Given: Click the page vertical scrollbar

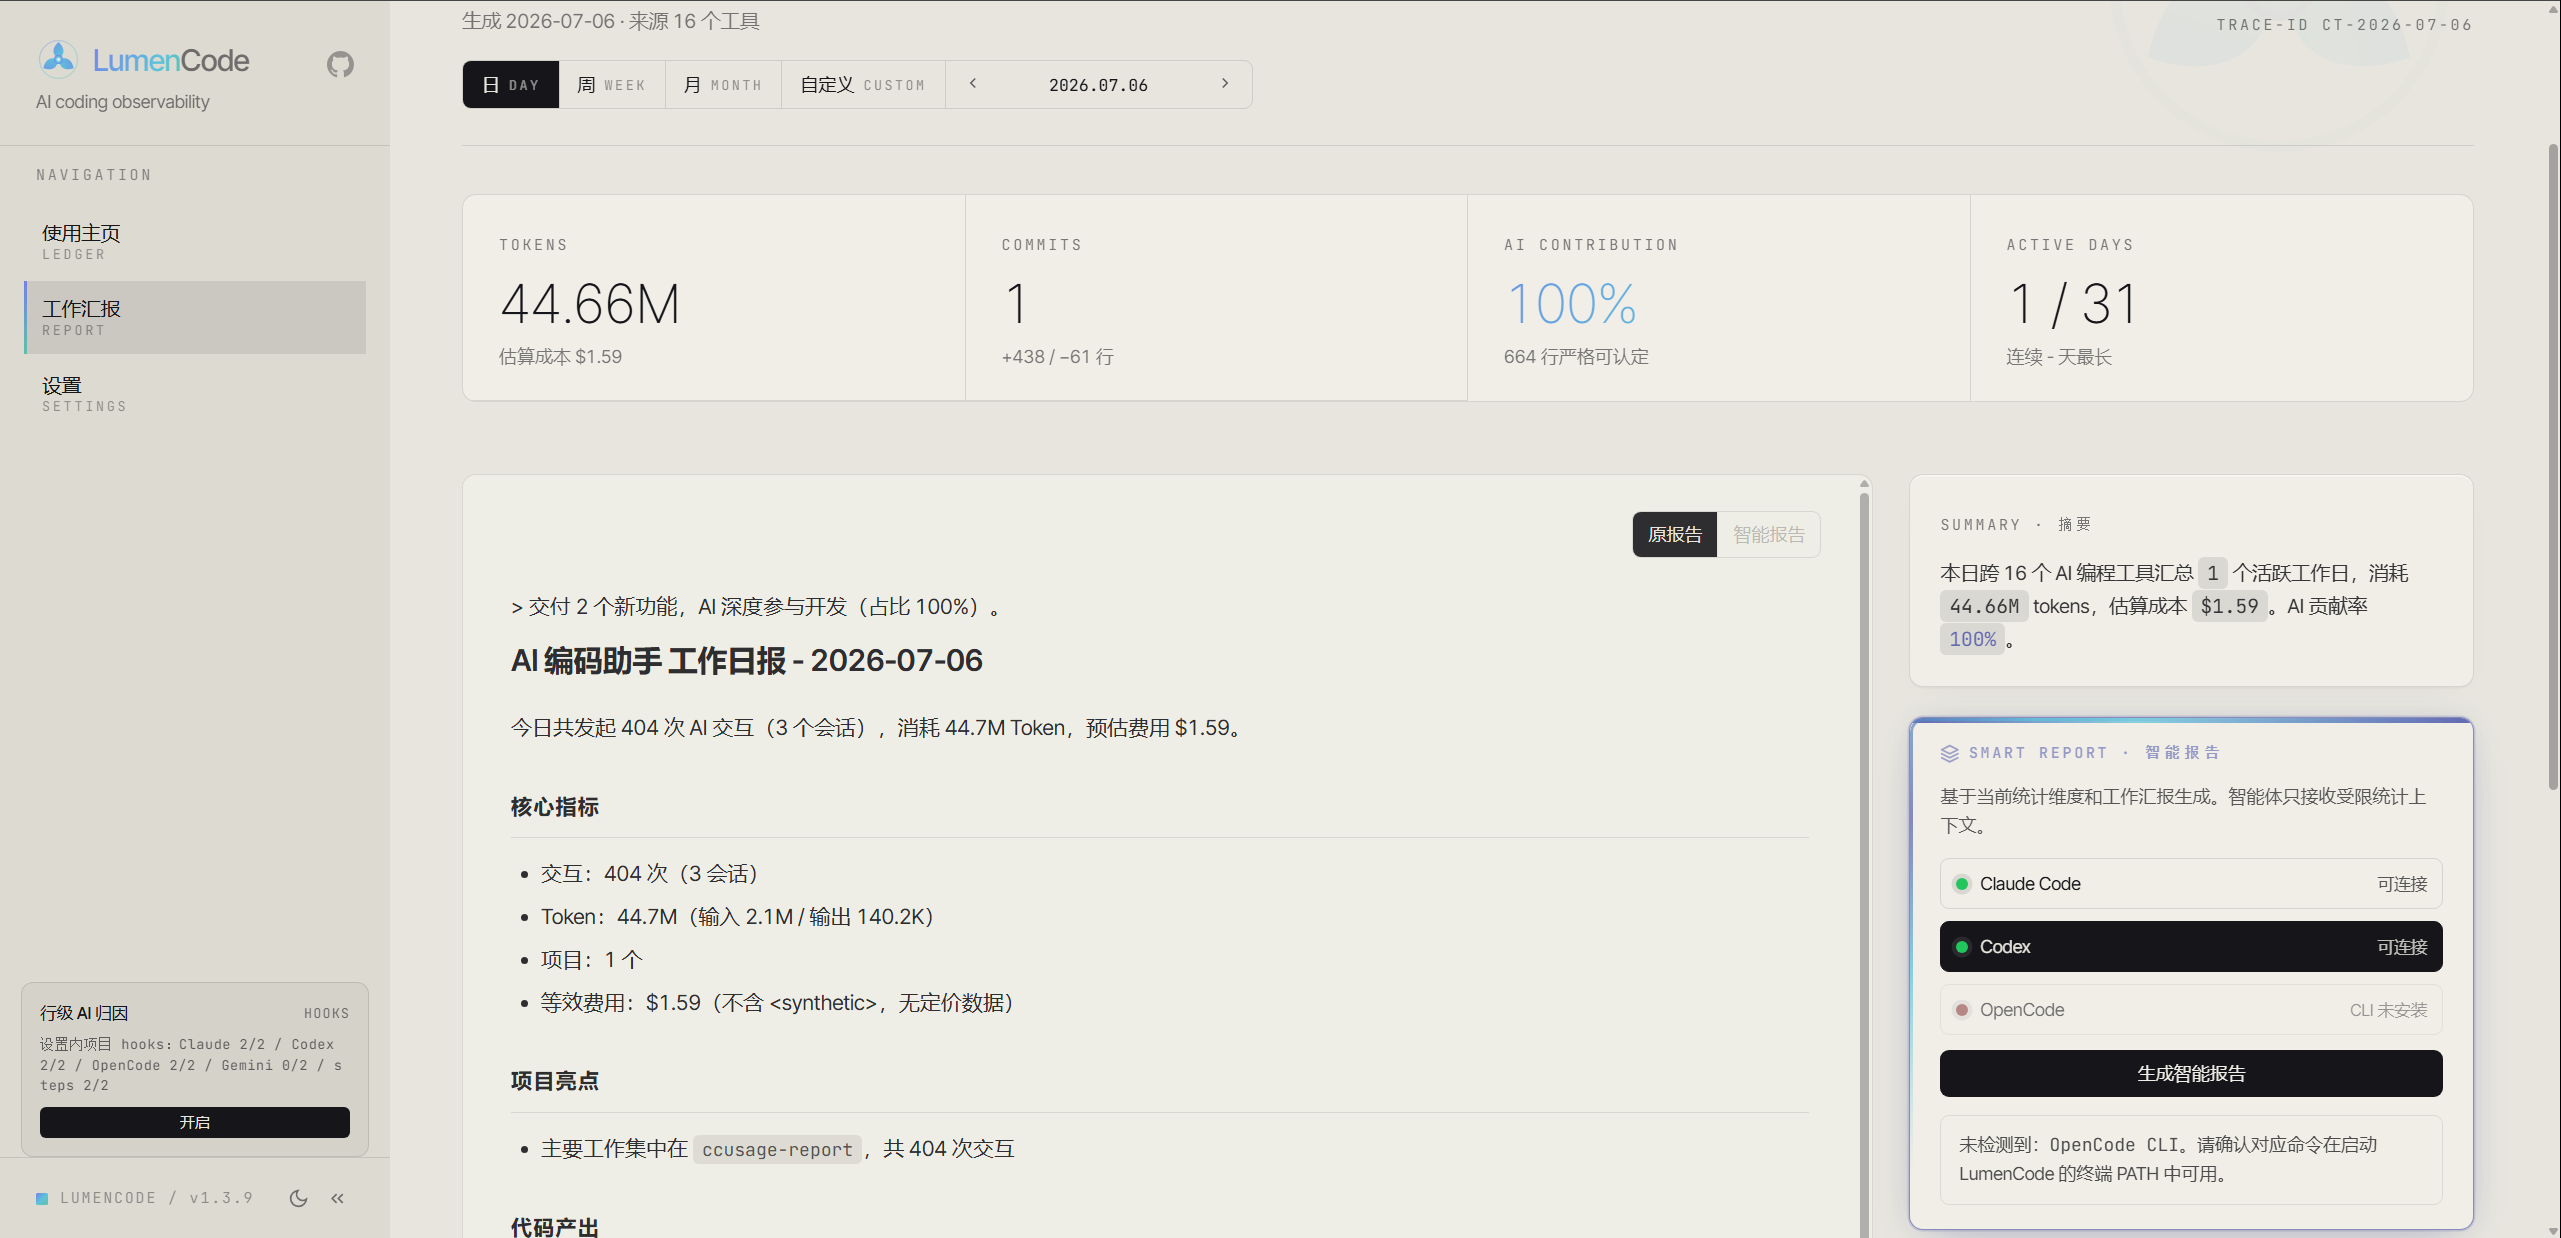Looking at the screenshot, I should (x=2553, y=465).
